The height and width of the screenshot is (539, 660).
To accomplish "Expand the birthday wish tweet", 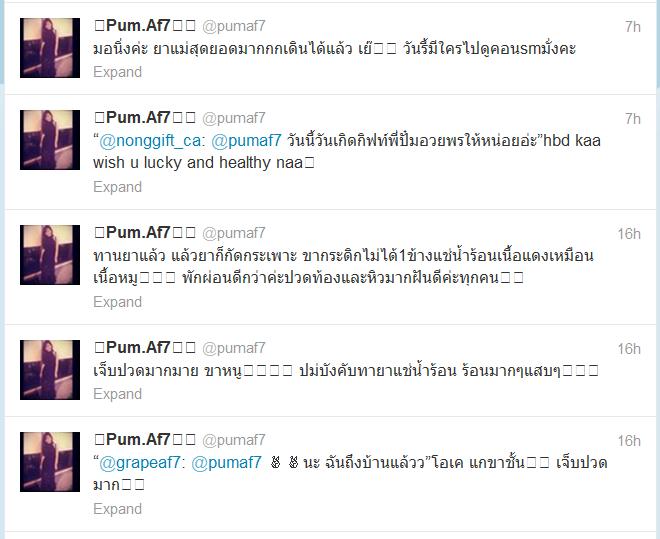I will [x=117, y=187].
